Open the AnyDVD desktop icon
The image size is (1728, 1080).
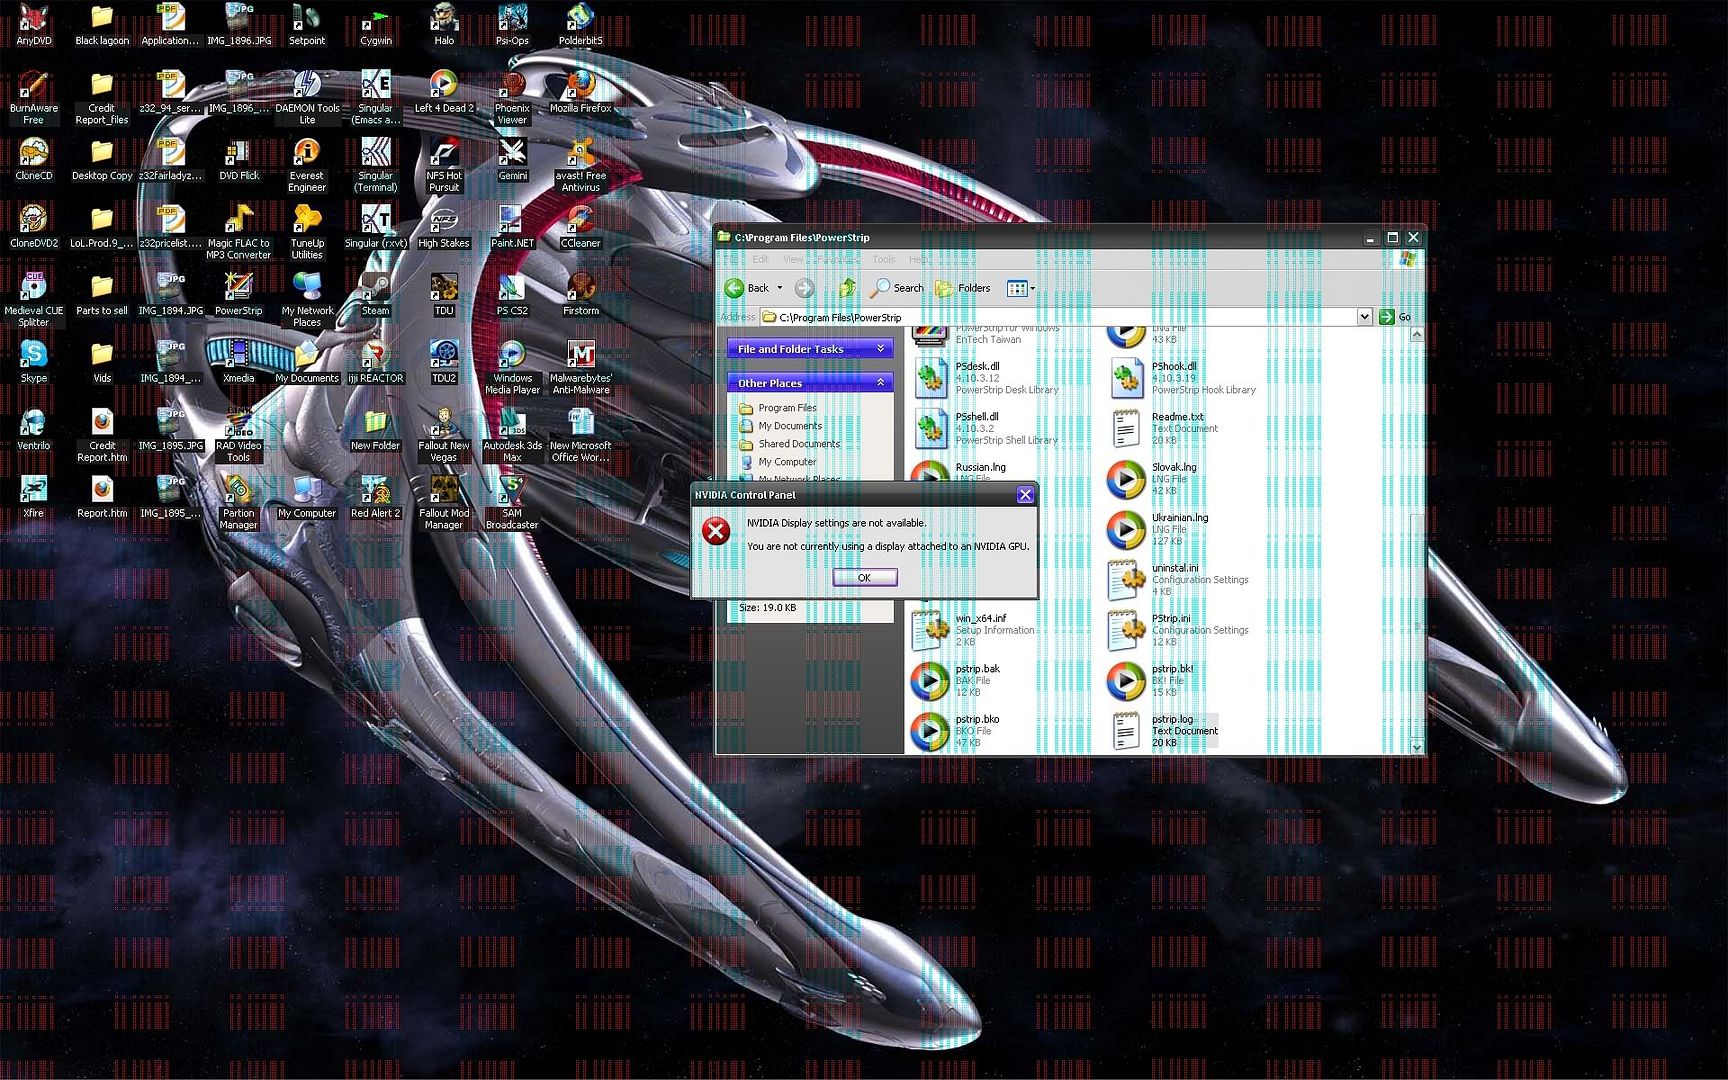coord(33,25)
